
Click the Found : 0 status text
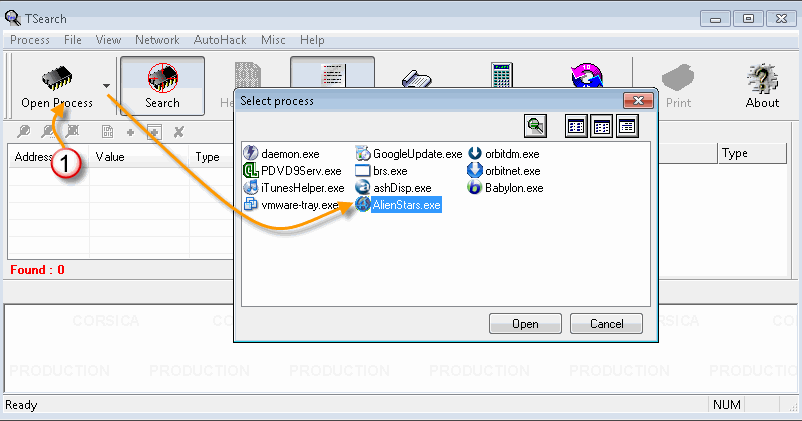37,270
